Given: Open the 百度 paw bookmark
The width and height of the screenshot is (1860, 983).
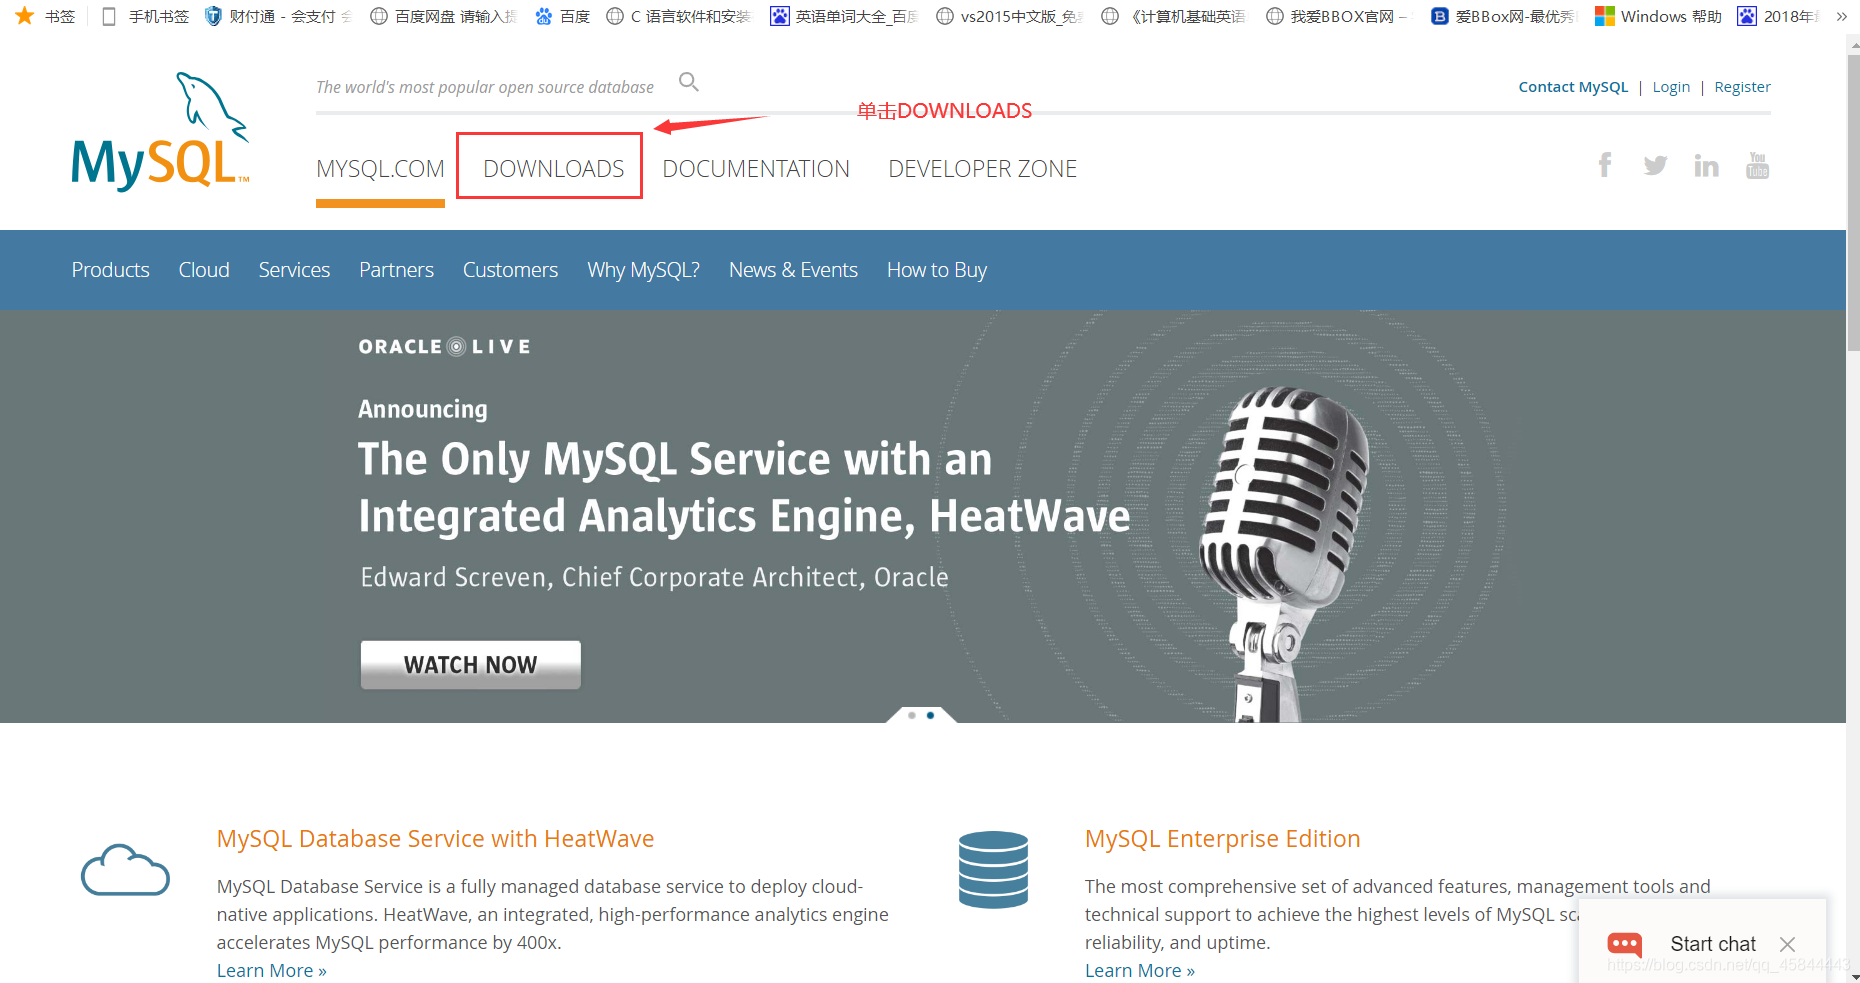Looking at the screenshot, I should coord(563,16).
